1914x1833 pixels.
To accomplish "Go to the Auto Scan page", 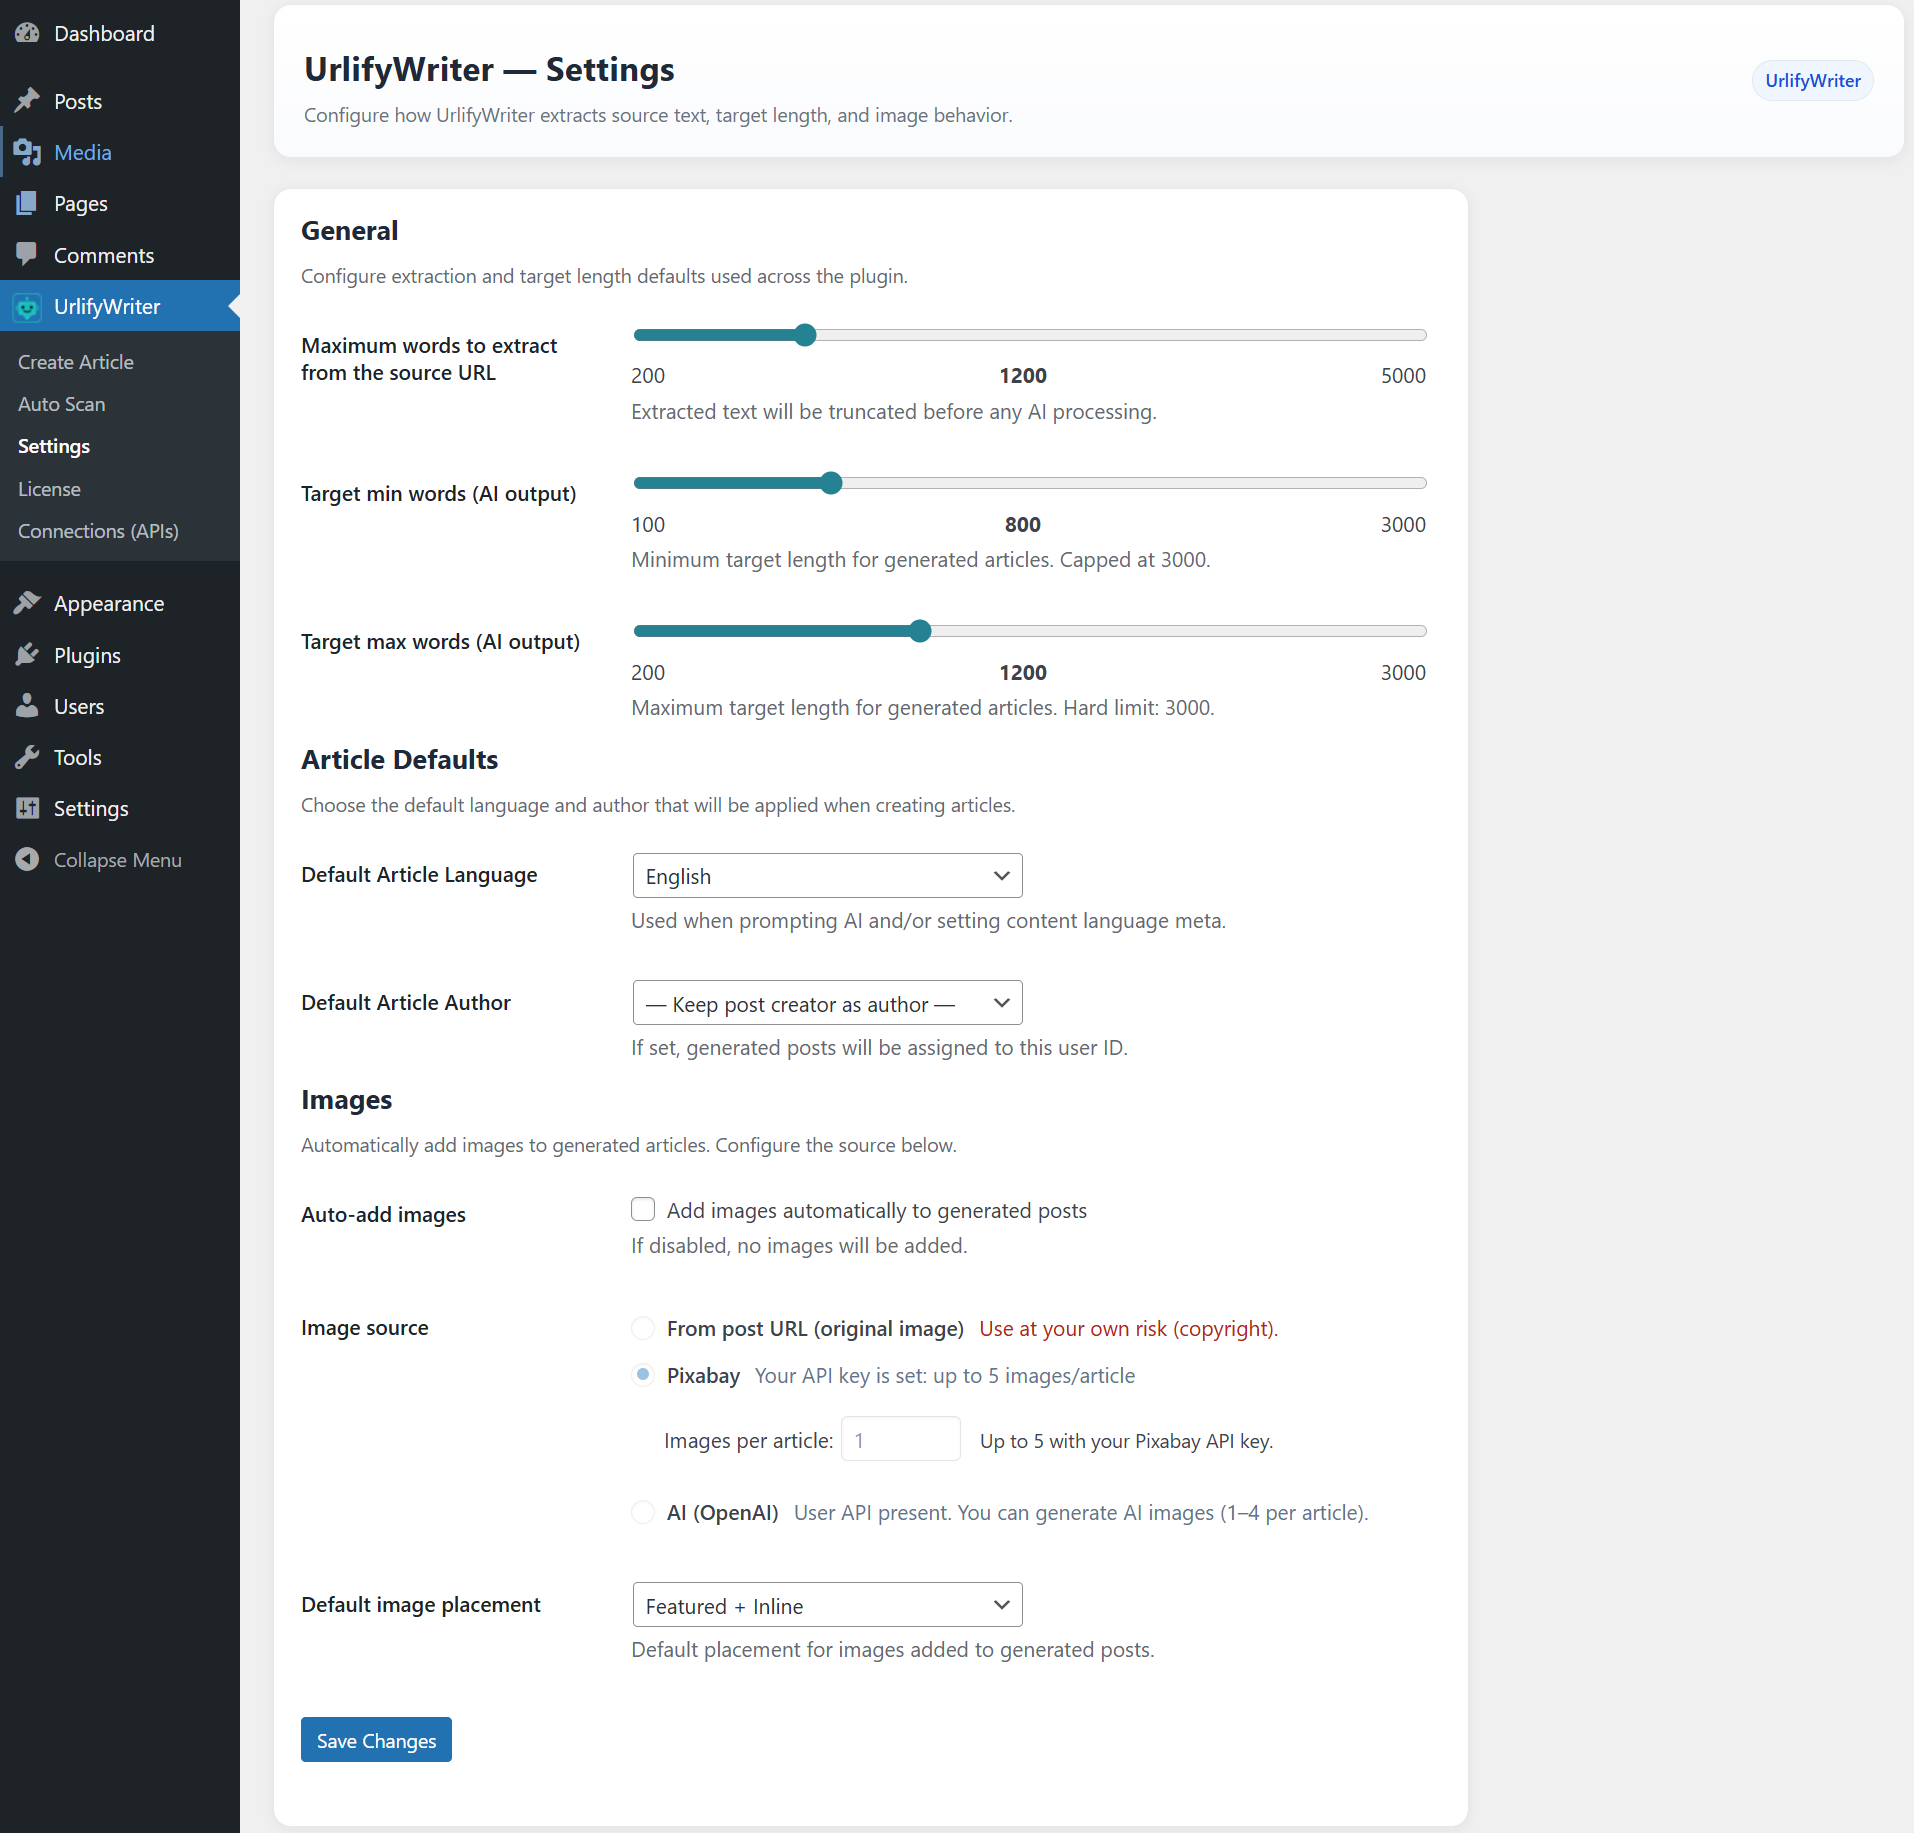I will [61, 404].
